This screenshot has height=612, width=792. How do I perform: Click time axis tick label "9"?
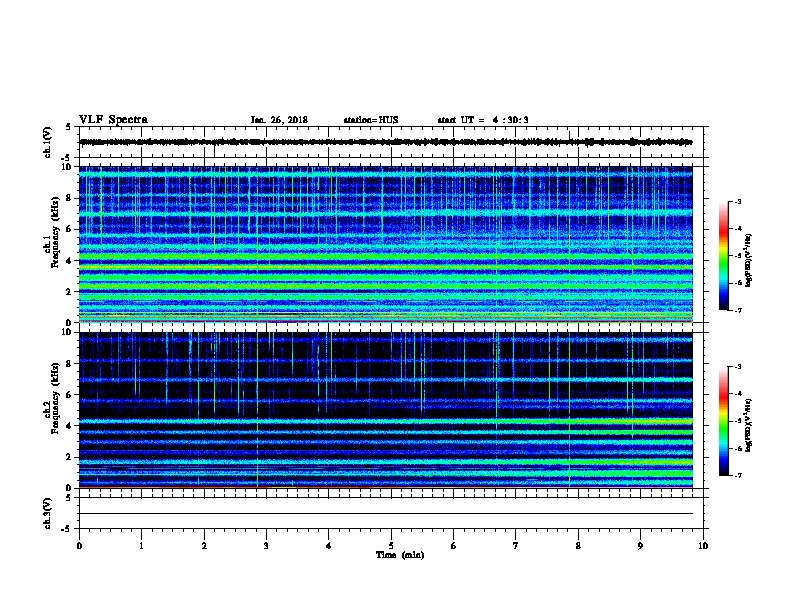click(640, 546)
